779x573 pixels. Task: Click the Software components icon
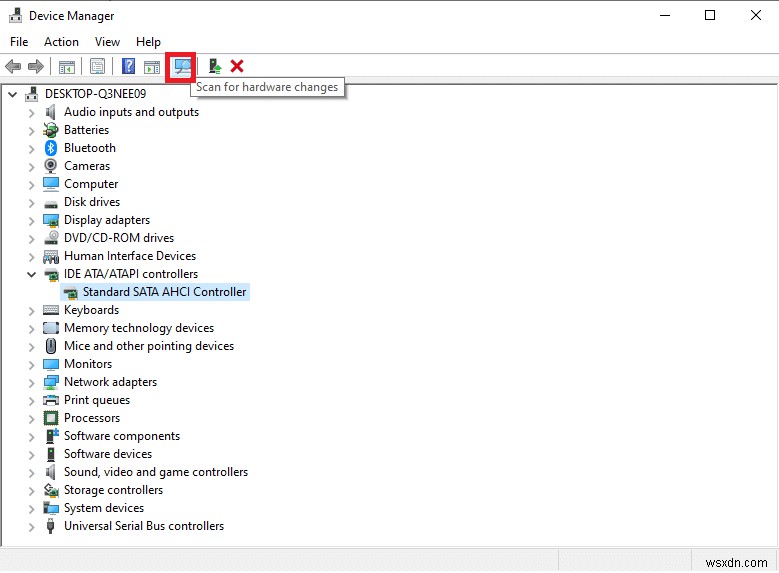pos(52,436)
